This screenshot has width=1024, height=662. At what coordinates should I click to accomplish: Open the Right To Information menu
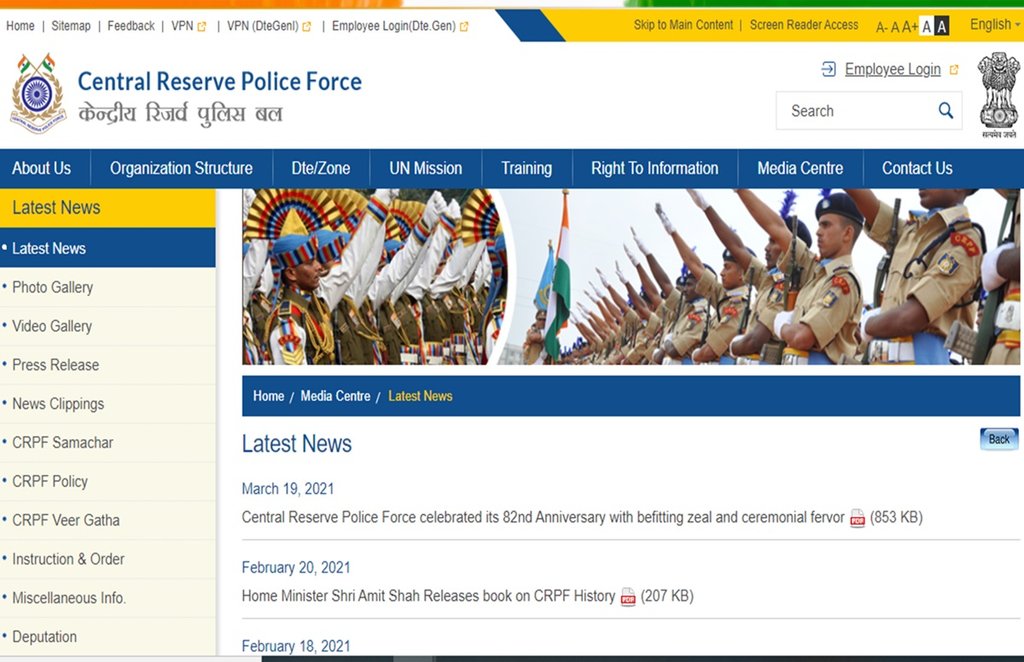(655, 168)
